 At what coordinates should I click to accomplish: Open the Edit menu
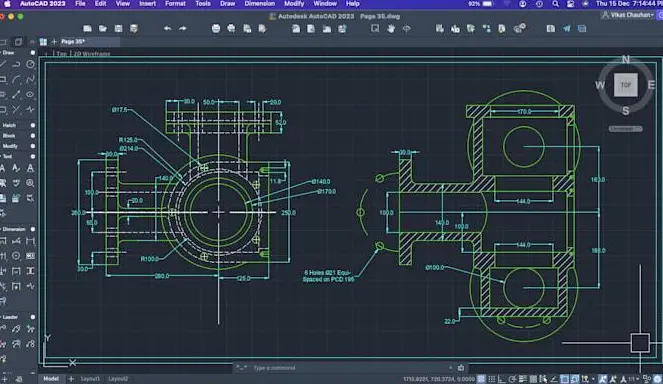100,4
